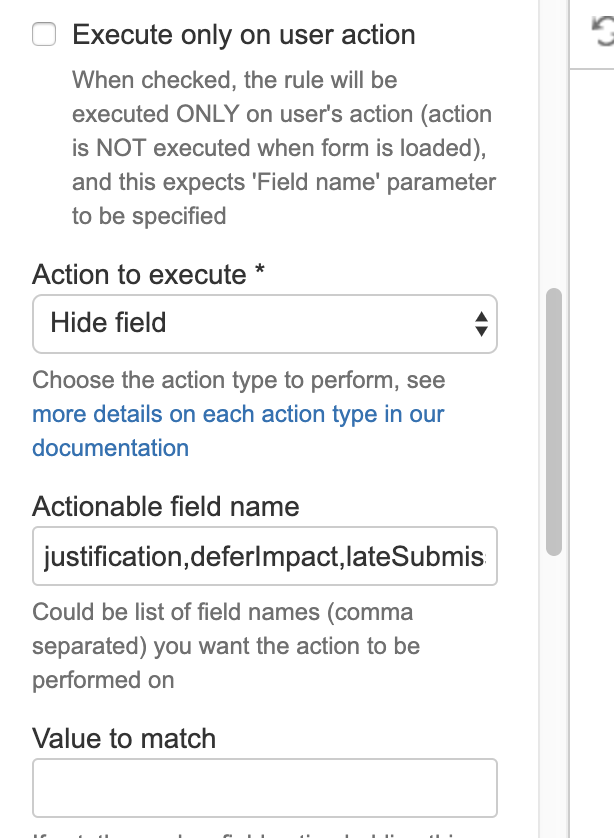The width and height of the screenshot is (614, 838).
Task: Click the up-down stepper arrows on Hide field selector
Action: (x=479, y=324)
